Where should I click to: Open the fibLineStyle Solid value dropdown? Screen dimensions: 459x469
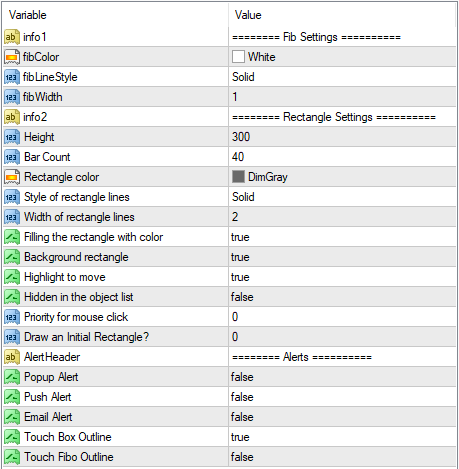coord(342,77)
